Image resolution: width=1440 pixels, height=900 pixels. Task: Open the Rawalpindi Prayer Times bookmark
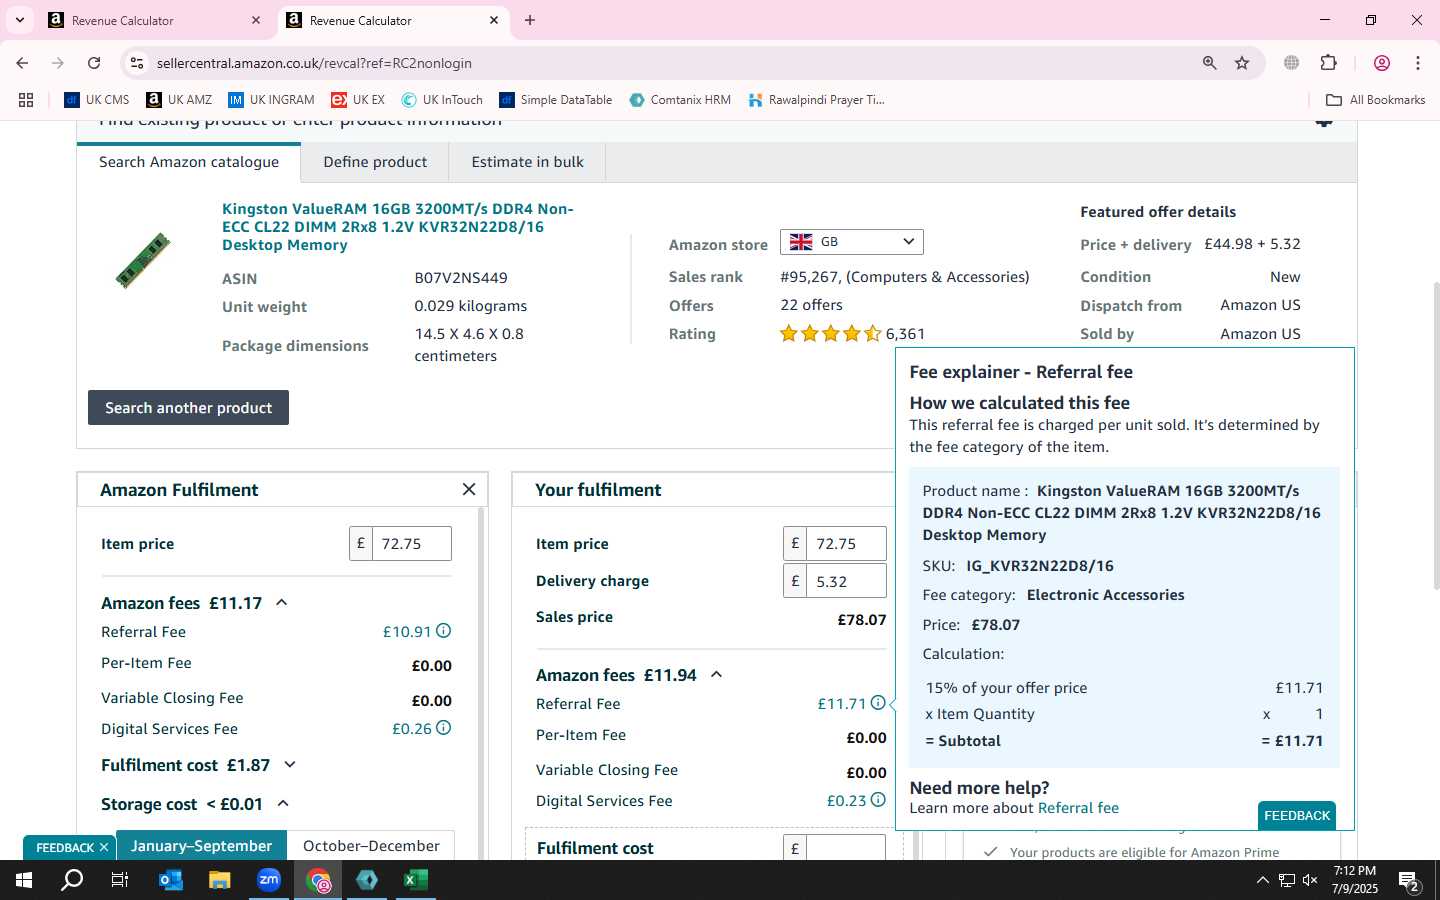[x=817, y=100]
